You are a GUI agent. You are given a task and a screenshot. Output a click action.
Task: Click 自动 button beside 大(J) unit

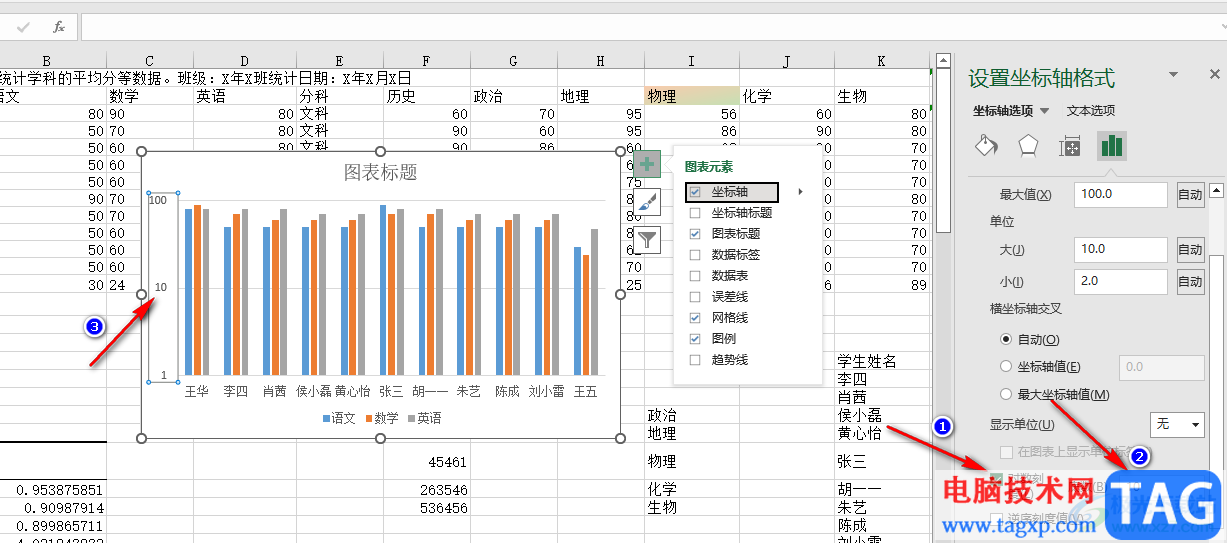(x=1190, y=250)
